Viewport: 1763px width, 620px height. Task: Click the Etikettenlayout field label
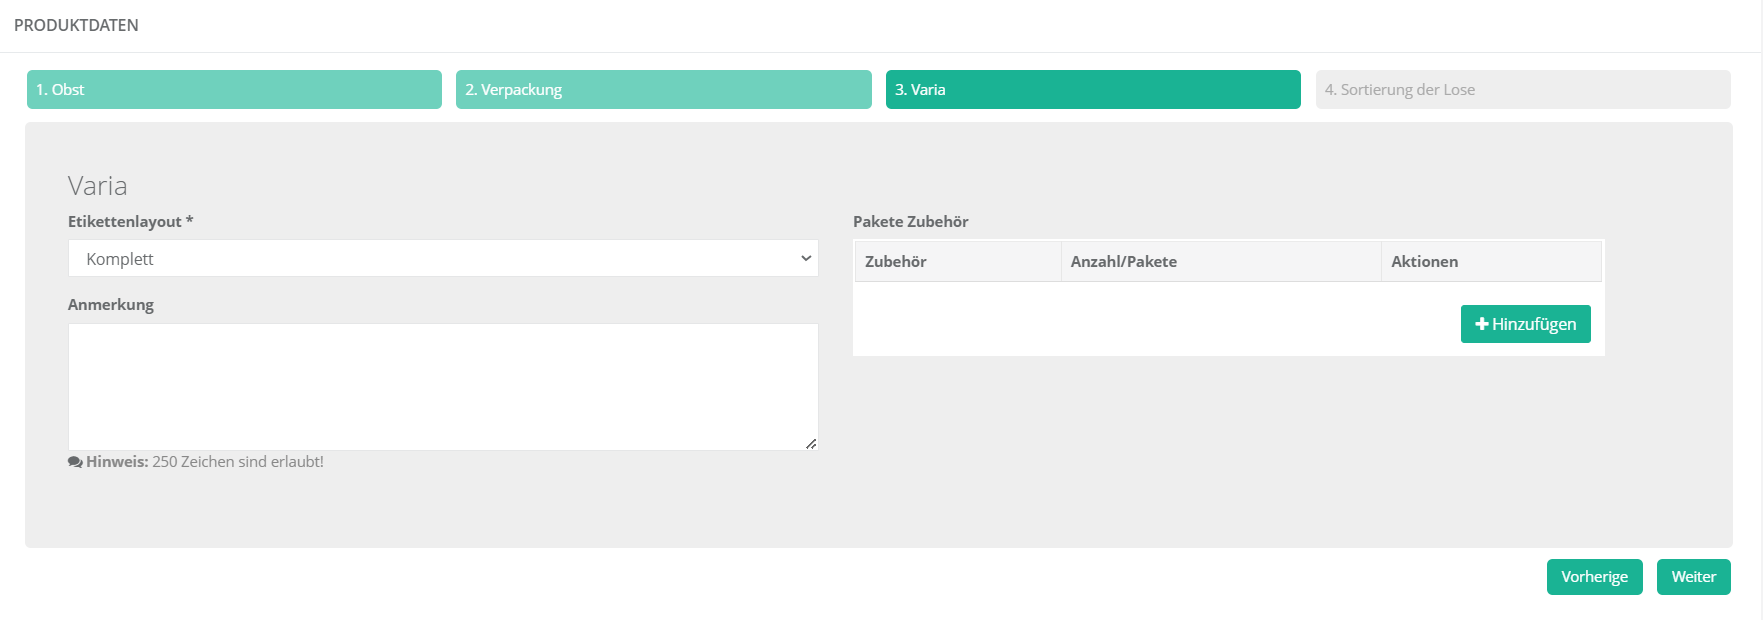(130, 221)
